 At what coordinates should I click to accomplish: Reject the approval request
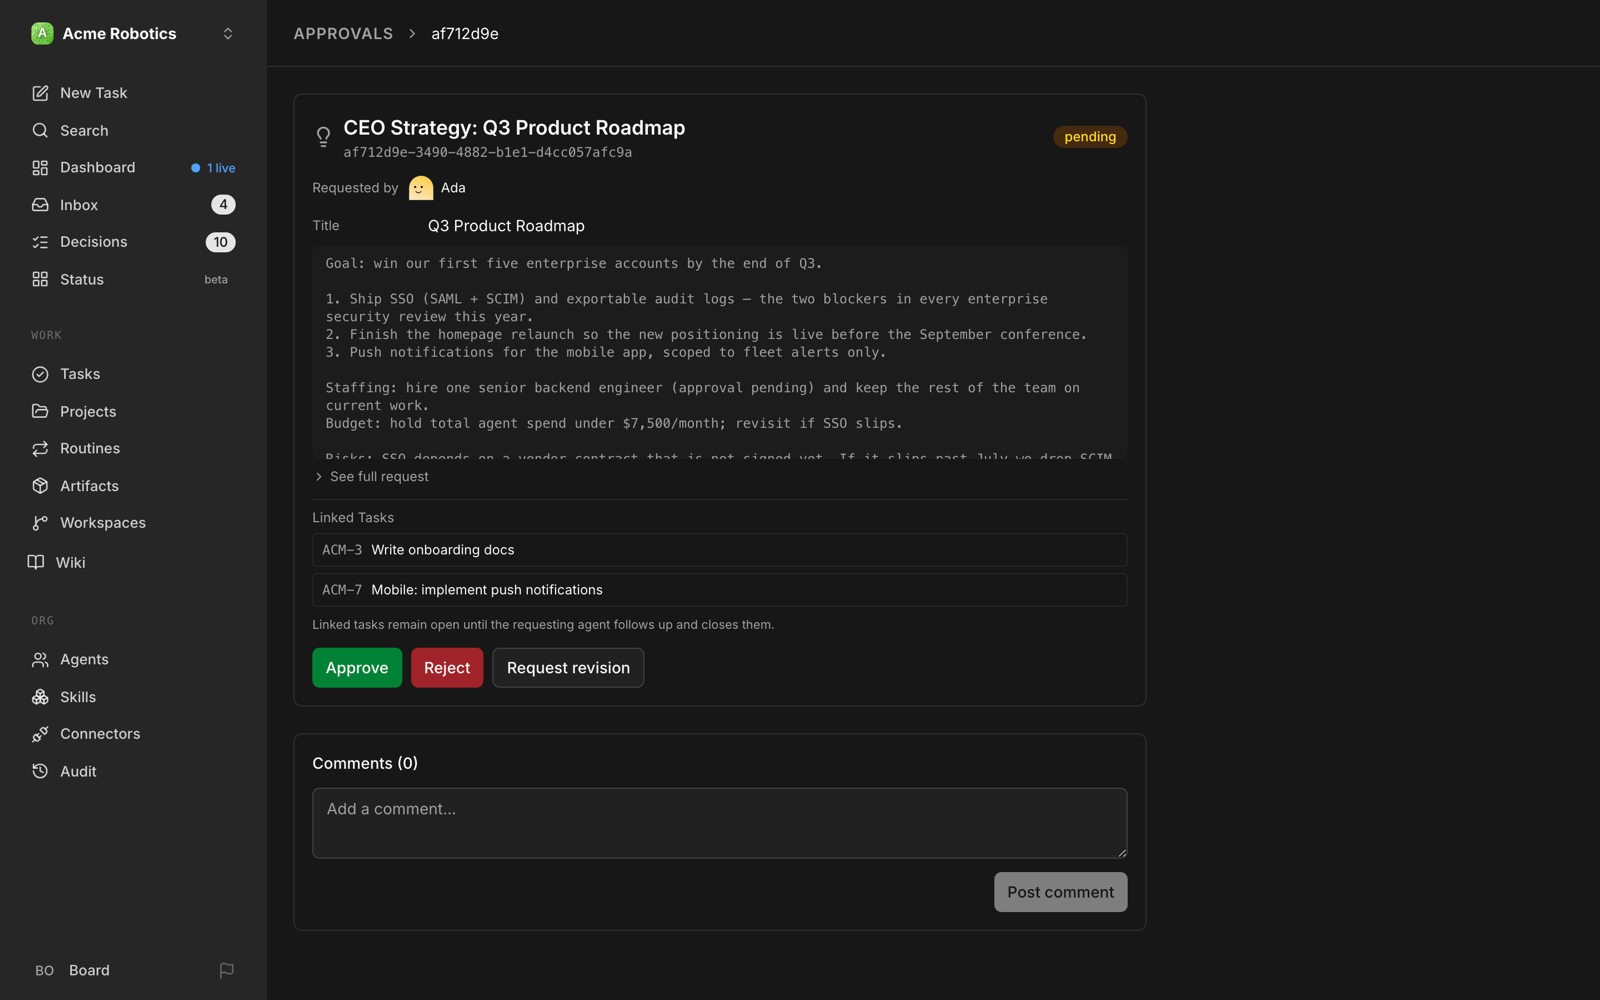pyautogui.click(x=447, y=668)
